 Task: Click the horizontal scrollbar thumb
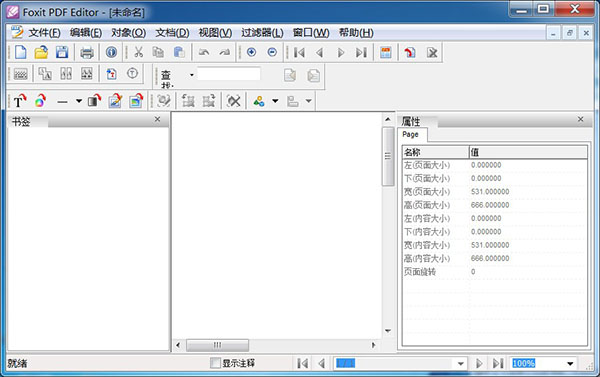click(x=217, y=345)
